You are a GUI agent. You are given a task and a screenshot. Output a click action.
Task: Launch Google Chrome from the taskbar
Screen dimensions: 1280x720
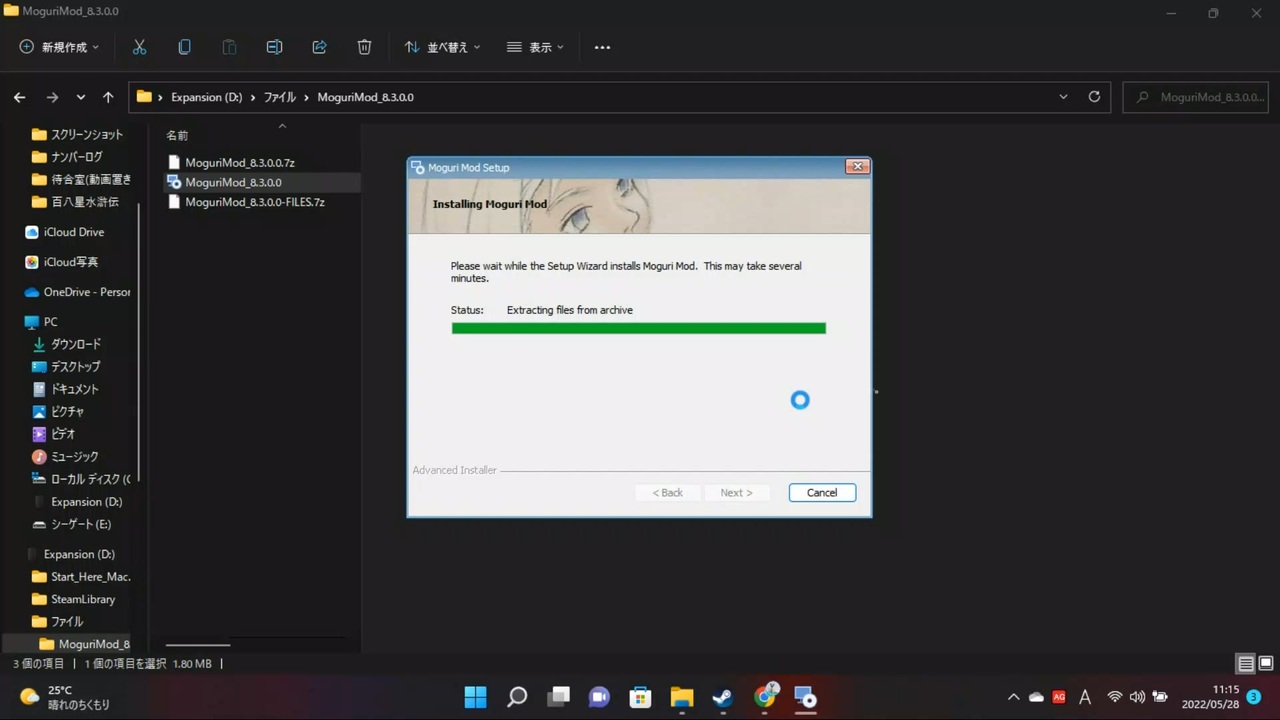(x=765, y=697)
